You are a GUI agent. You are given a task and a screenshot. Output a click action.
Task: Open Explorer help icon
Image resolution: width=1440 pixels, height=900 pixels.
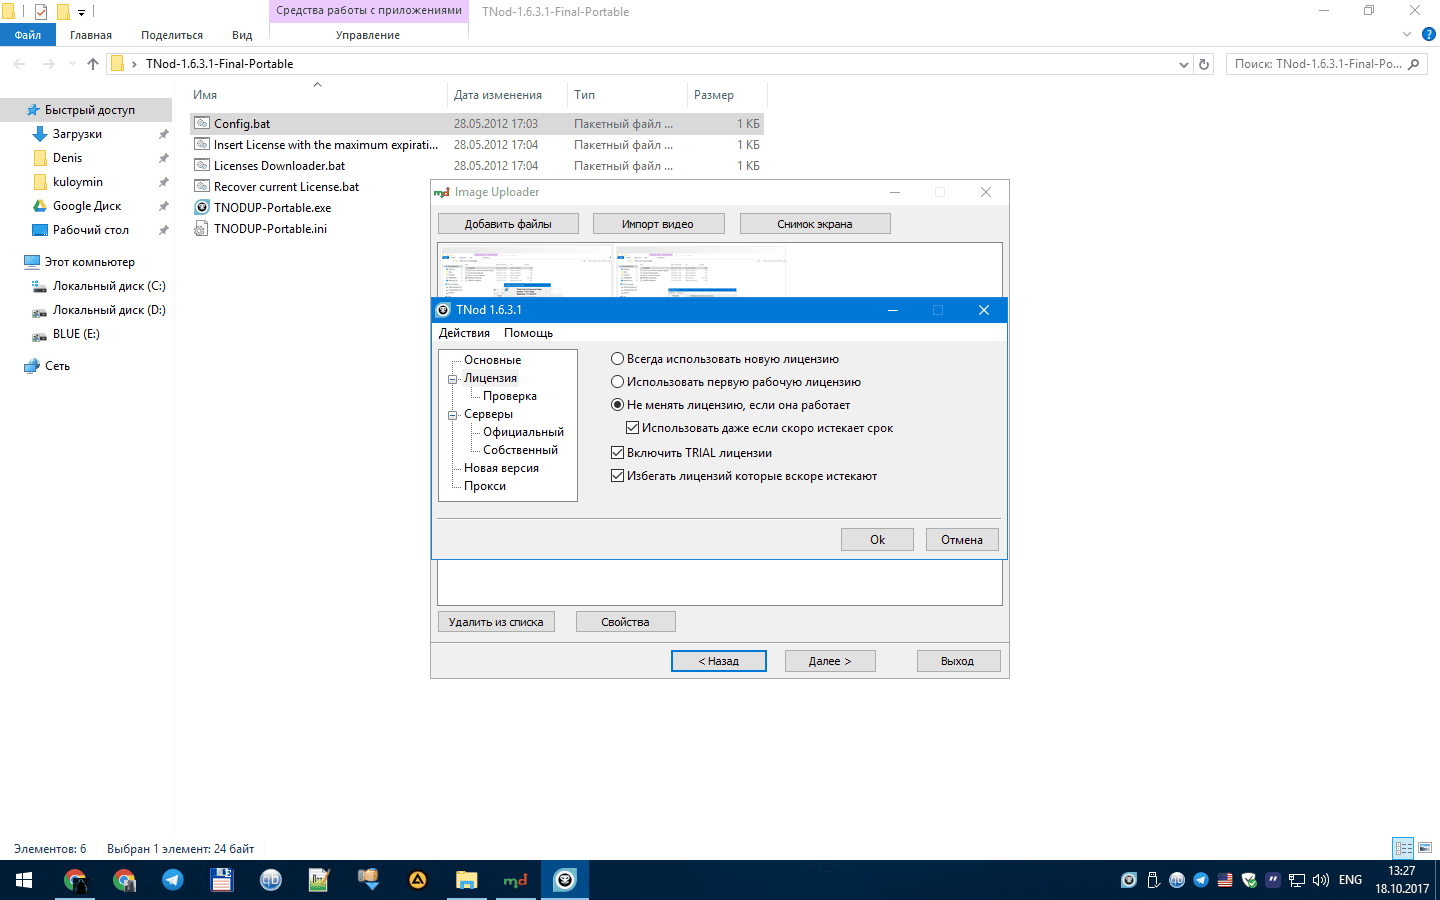pyautogui.click(x=1429, y=34)
